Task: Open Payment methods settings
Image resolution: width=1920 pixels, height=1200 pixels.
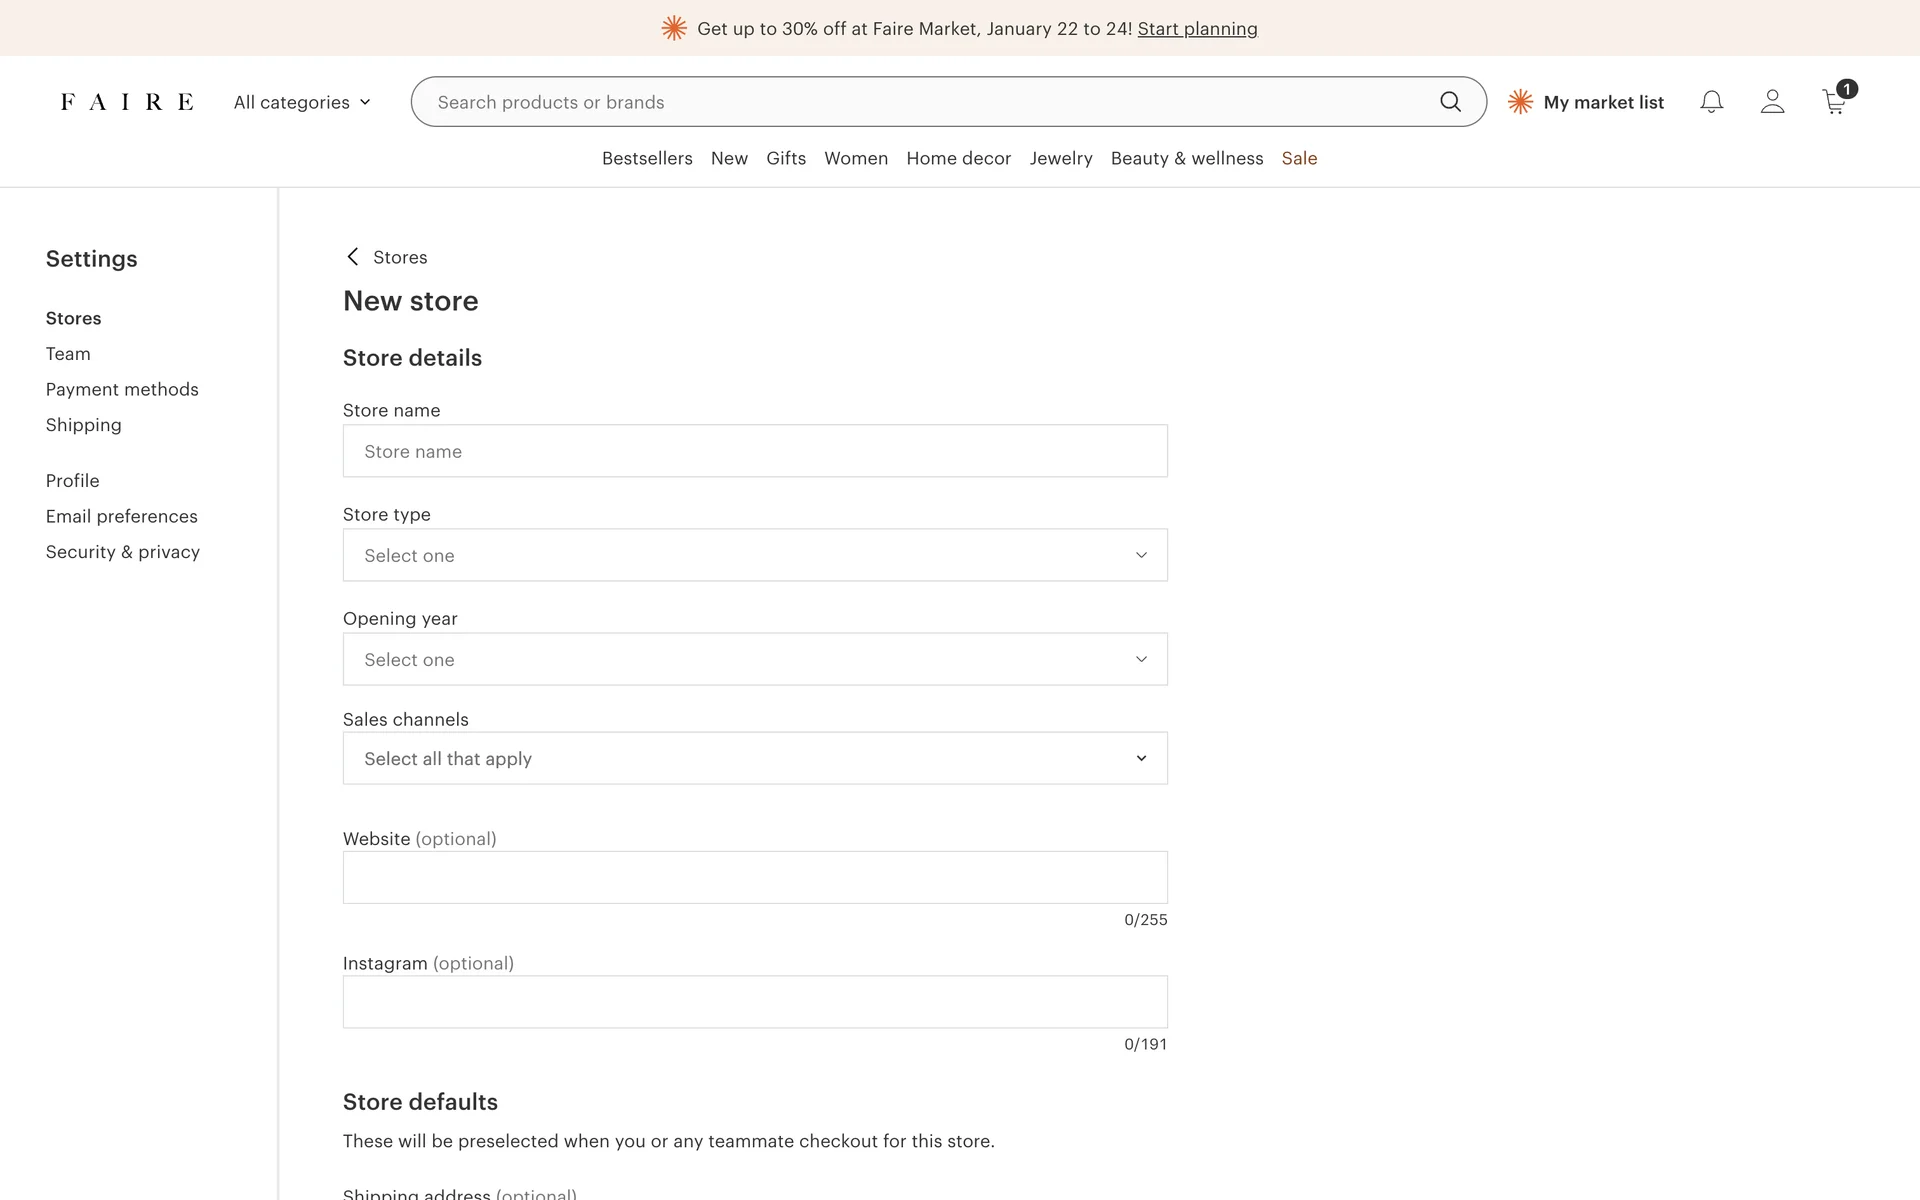Action: click(x=122, y=389)
